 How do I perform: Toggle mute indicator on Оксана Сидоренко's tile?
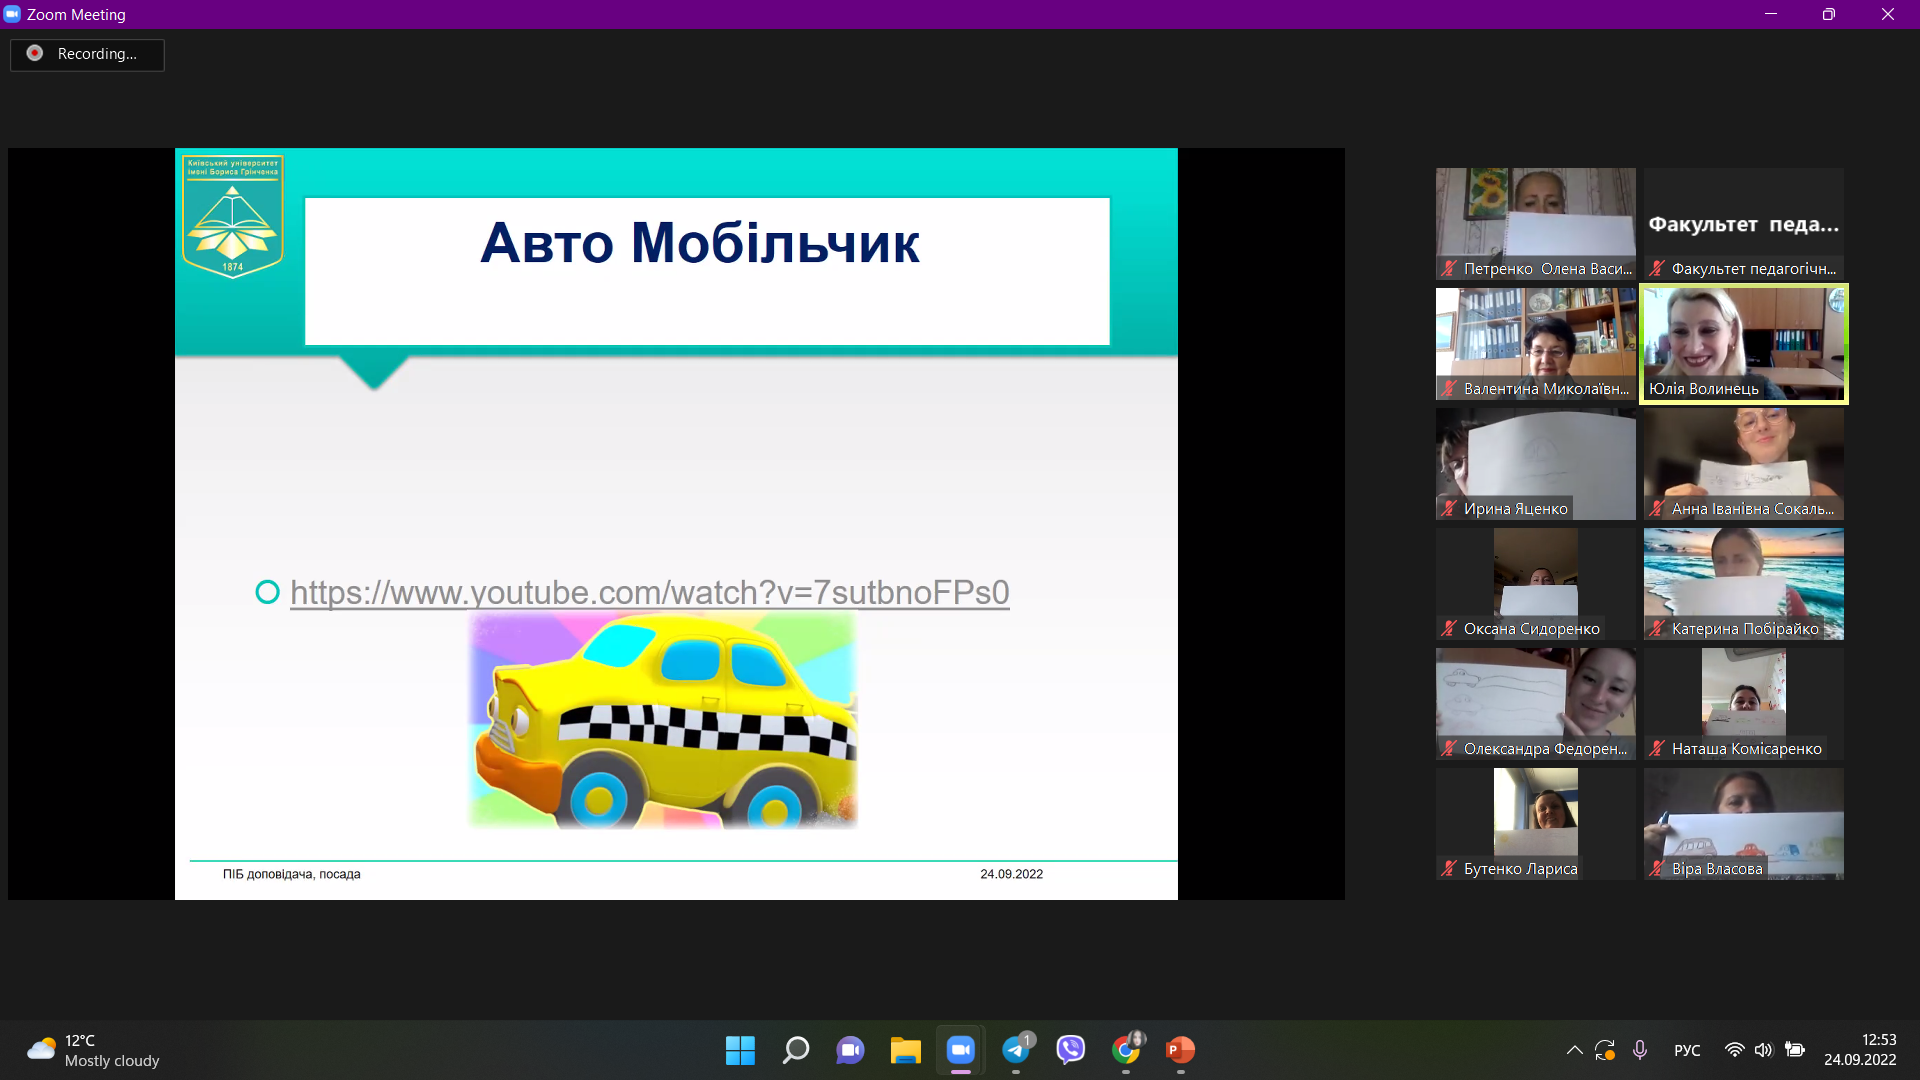point(1448,629)
